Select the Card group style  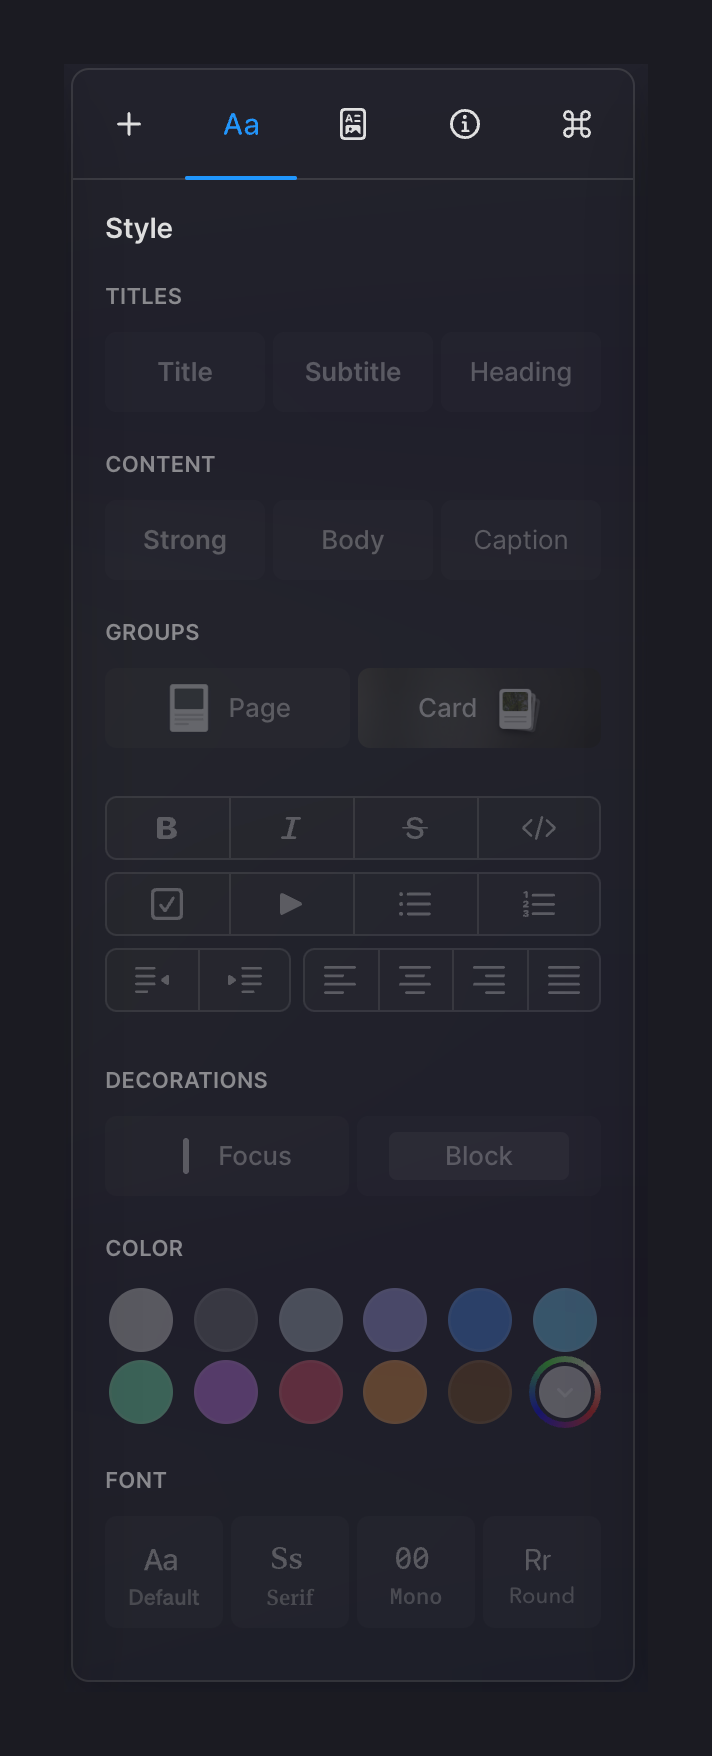click(478, 707)
